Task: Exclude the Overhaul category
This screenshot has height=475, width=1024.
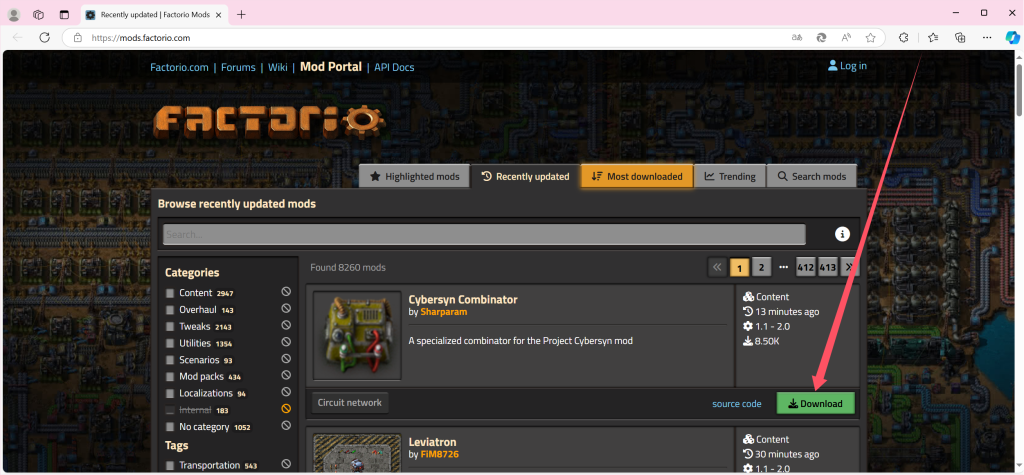Action: (286, 309)
